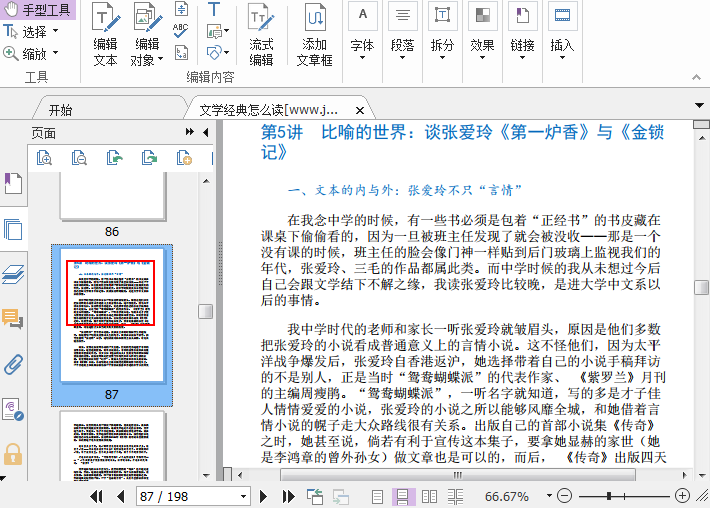The height and width of the screenshot is (508, 710).
Task: Click the search and replace b-a icon
Action: [182, 53]
